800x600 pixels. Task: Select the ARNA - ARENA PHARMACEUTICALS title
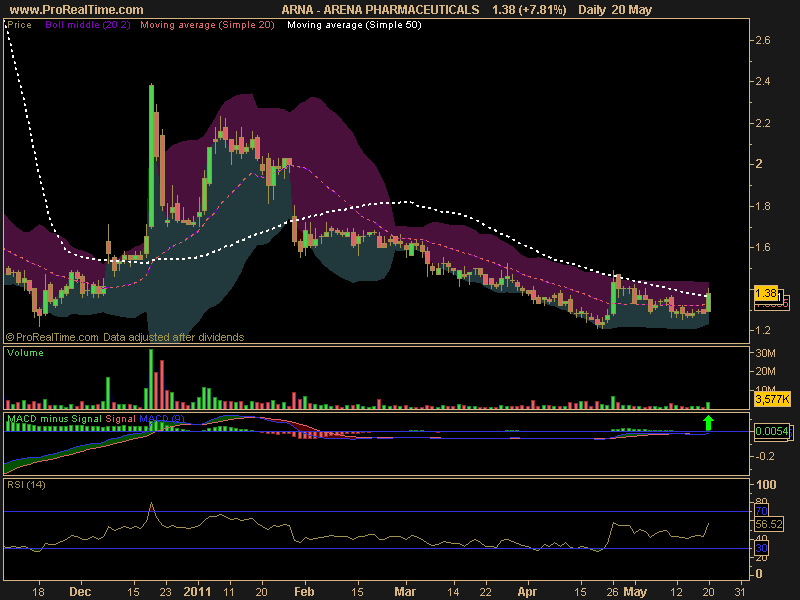[x=380, y=9]
